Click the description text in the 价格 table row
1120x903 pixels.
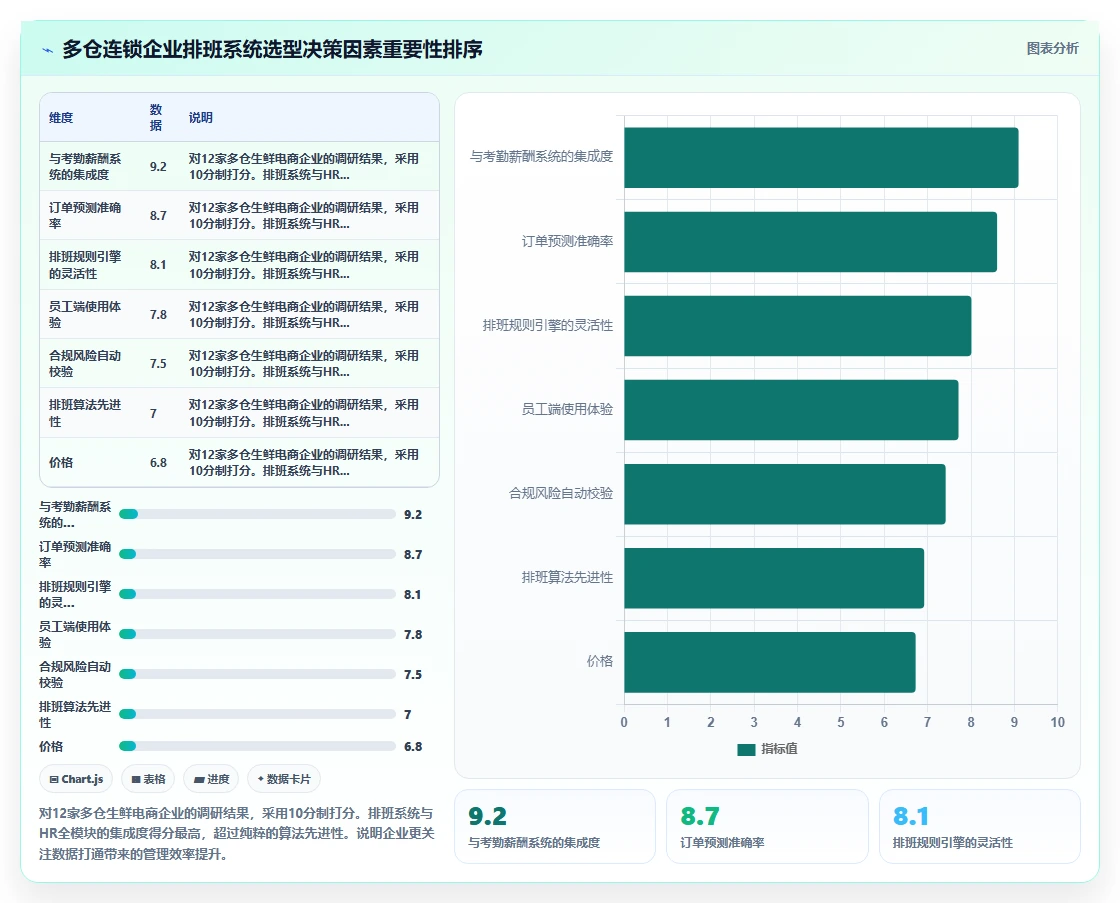304,463
